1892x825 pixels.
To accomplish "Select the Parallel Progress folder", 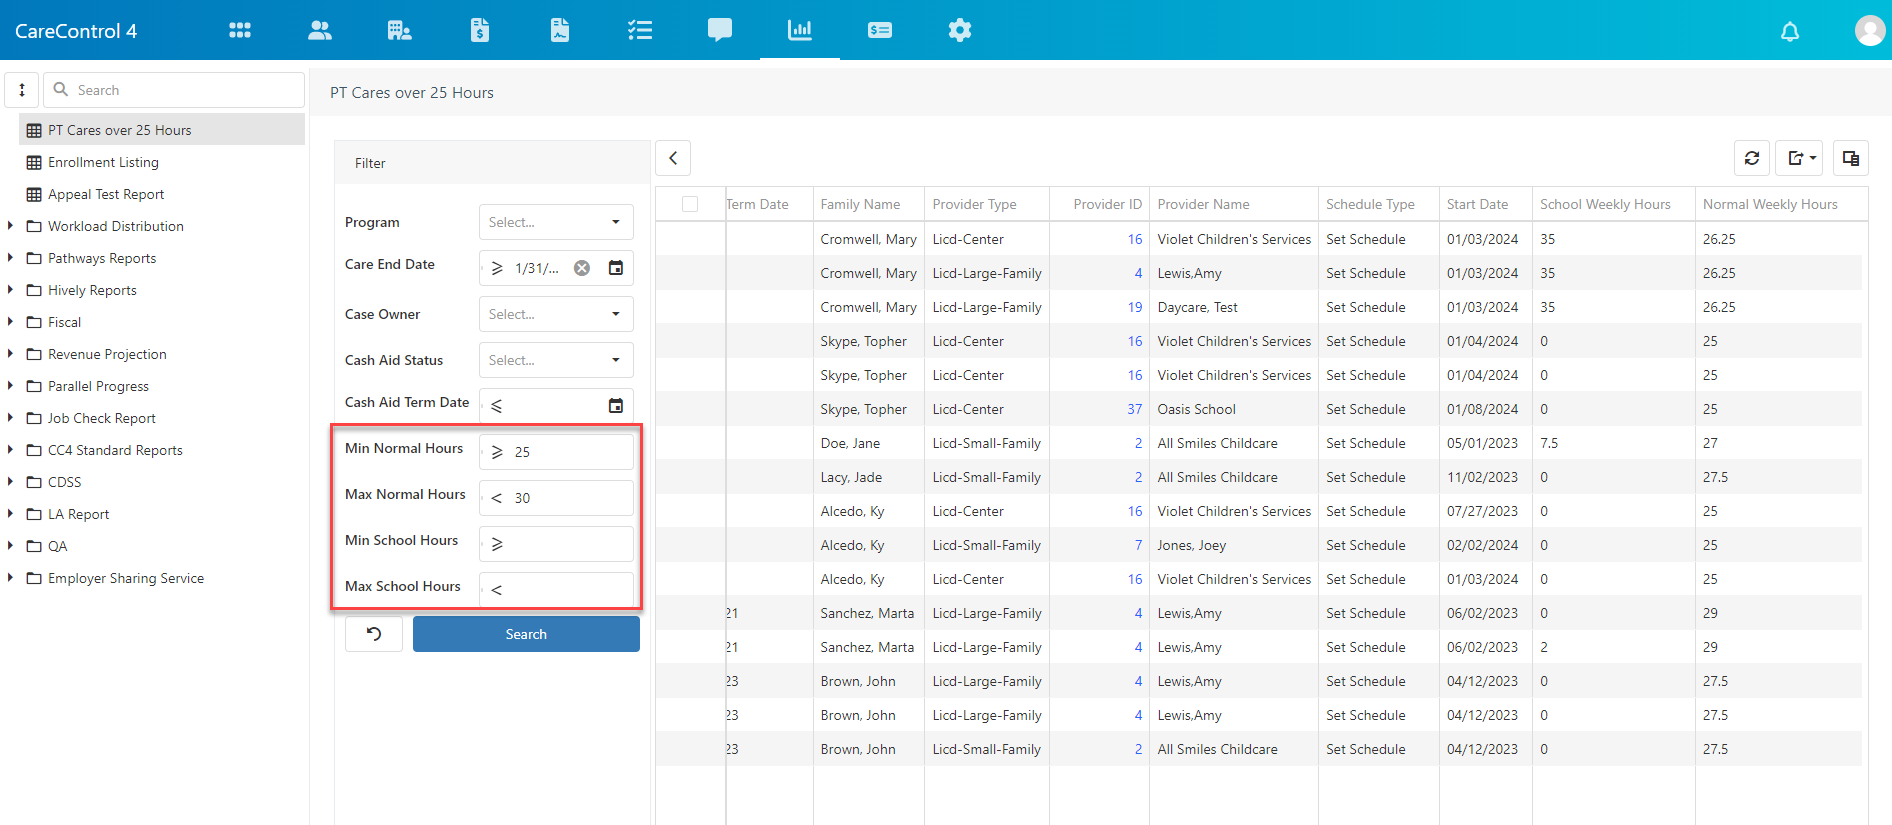I will click(x=98, y=386).
